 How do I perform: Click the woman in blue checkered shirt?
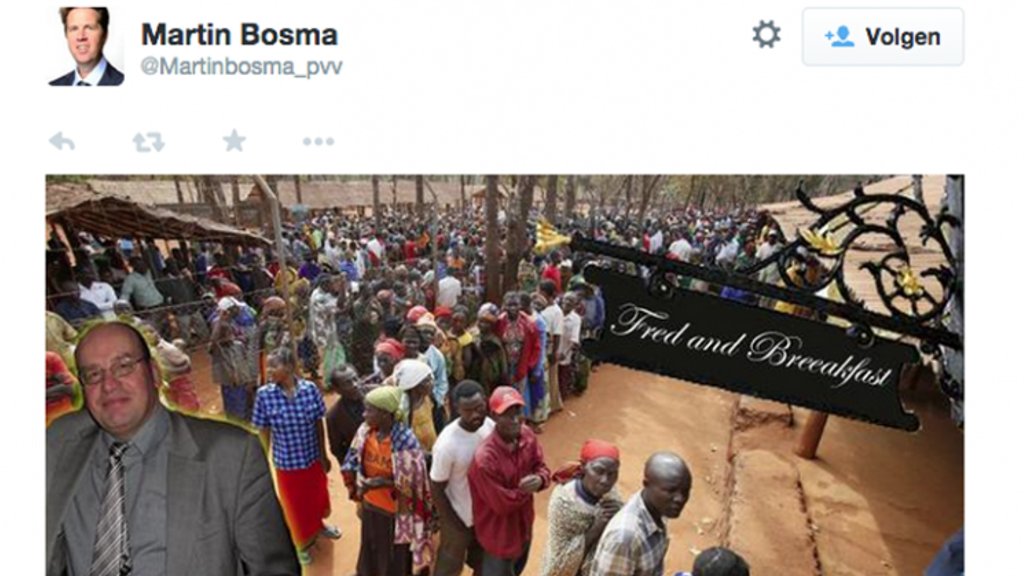291,444
